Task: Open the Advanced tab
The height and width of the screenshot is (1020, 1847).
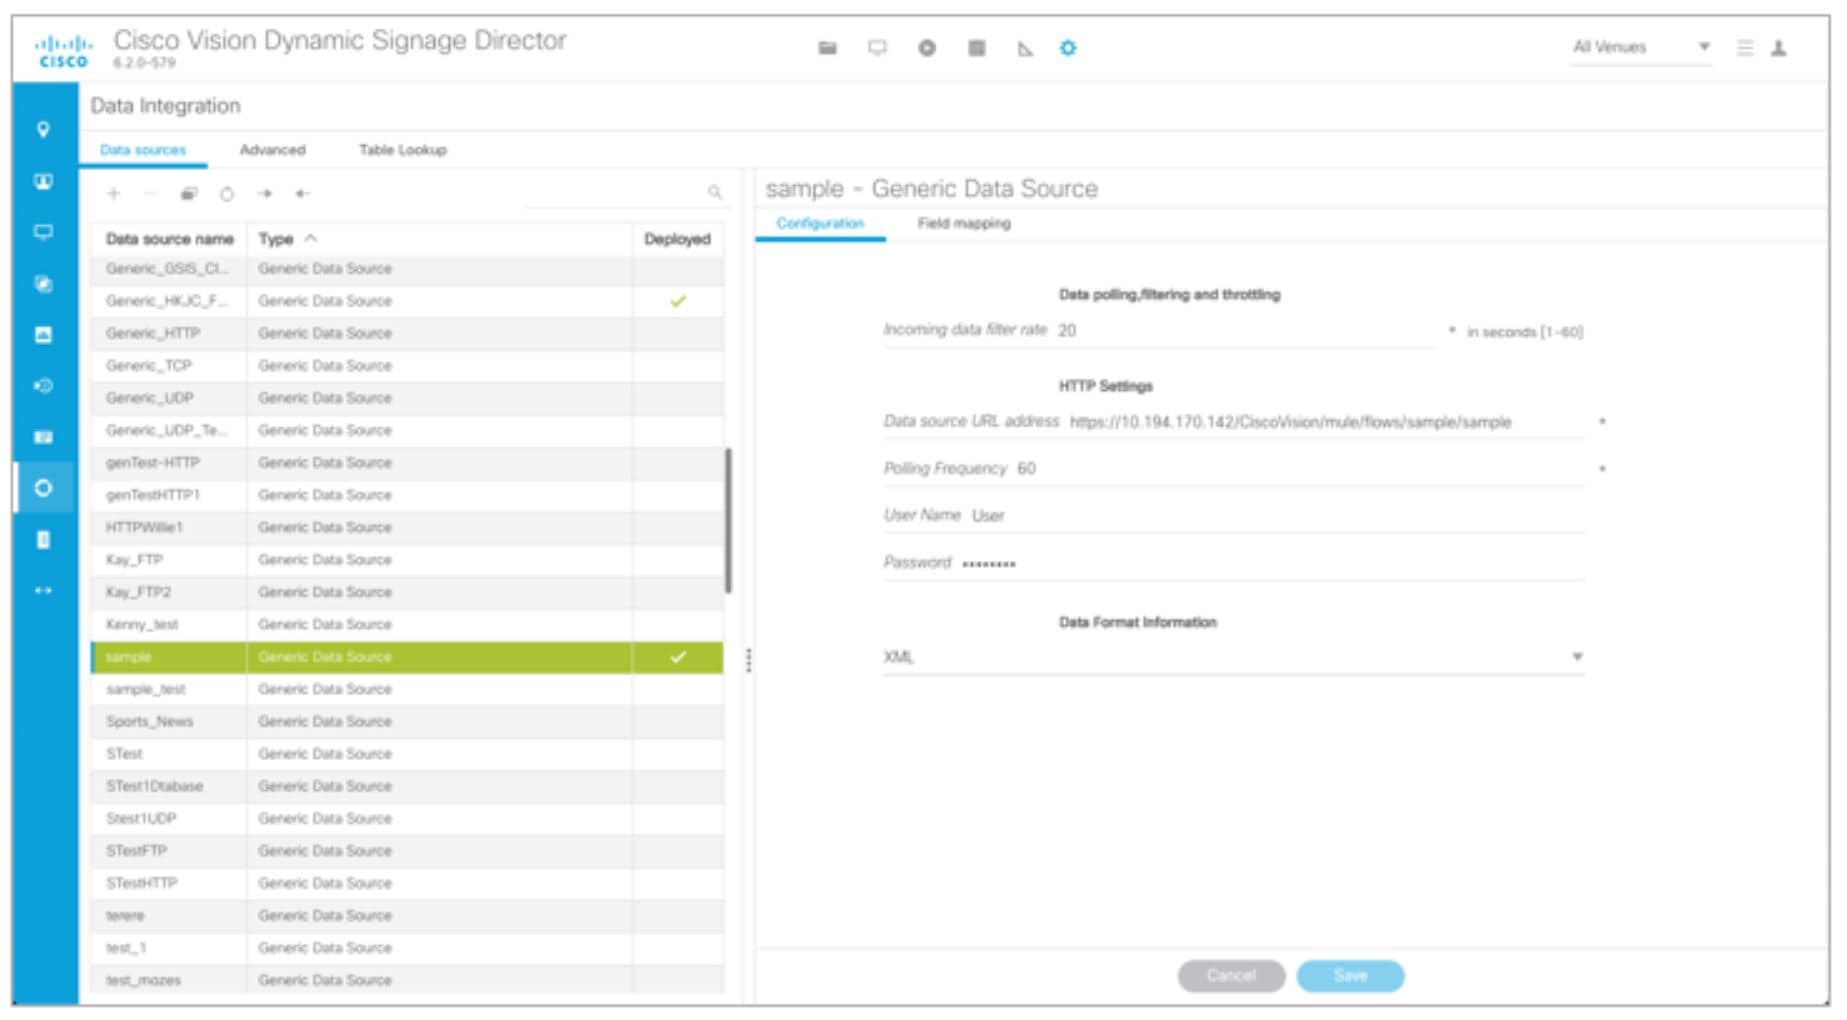Action: tap(273, 150)
